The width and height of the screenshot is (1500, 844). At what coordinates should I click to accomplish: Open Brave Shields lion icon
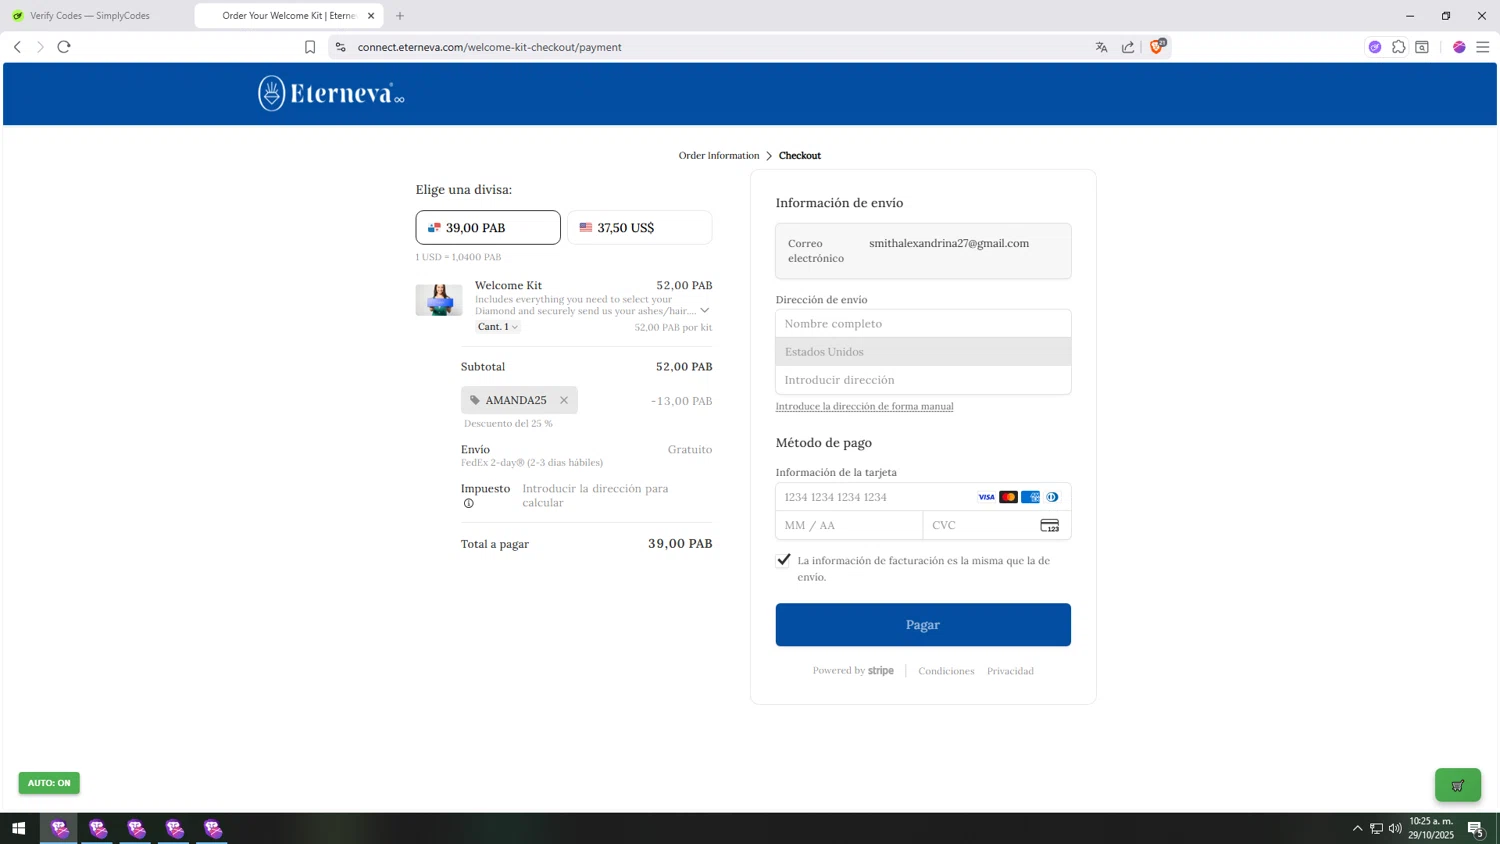[x=1157, y=46]
